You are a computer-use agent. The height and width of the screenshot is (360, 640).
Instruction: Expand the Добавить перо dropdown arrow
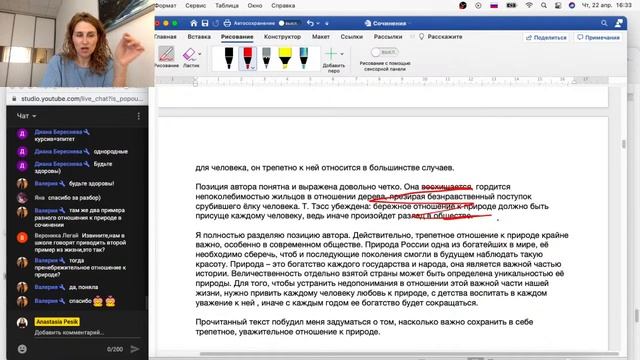point(342,54)
